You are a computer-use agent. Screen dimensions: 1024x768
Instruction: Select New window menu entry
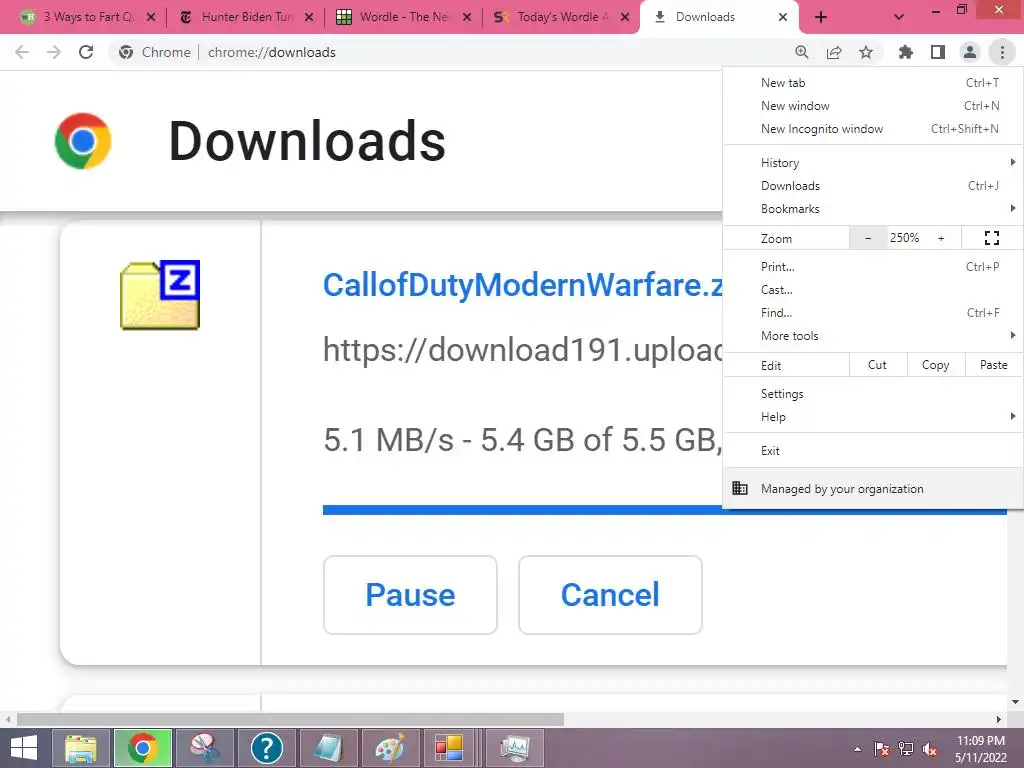872,106
